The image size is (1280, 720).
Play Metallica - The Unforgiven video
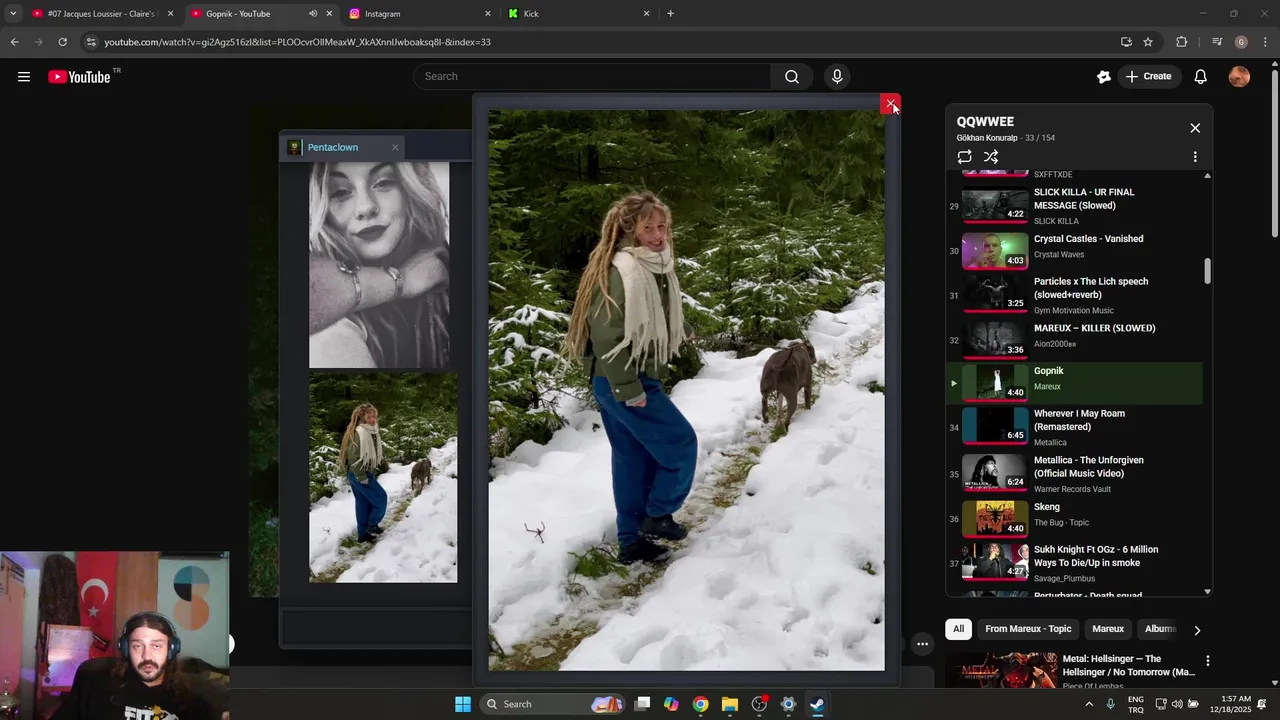1075,473
